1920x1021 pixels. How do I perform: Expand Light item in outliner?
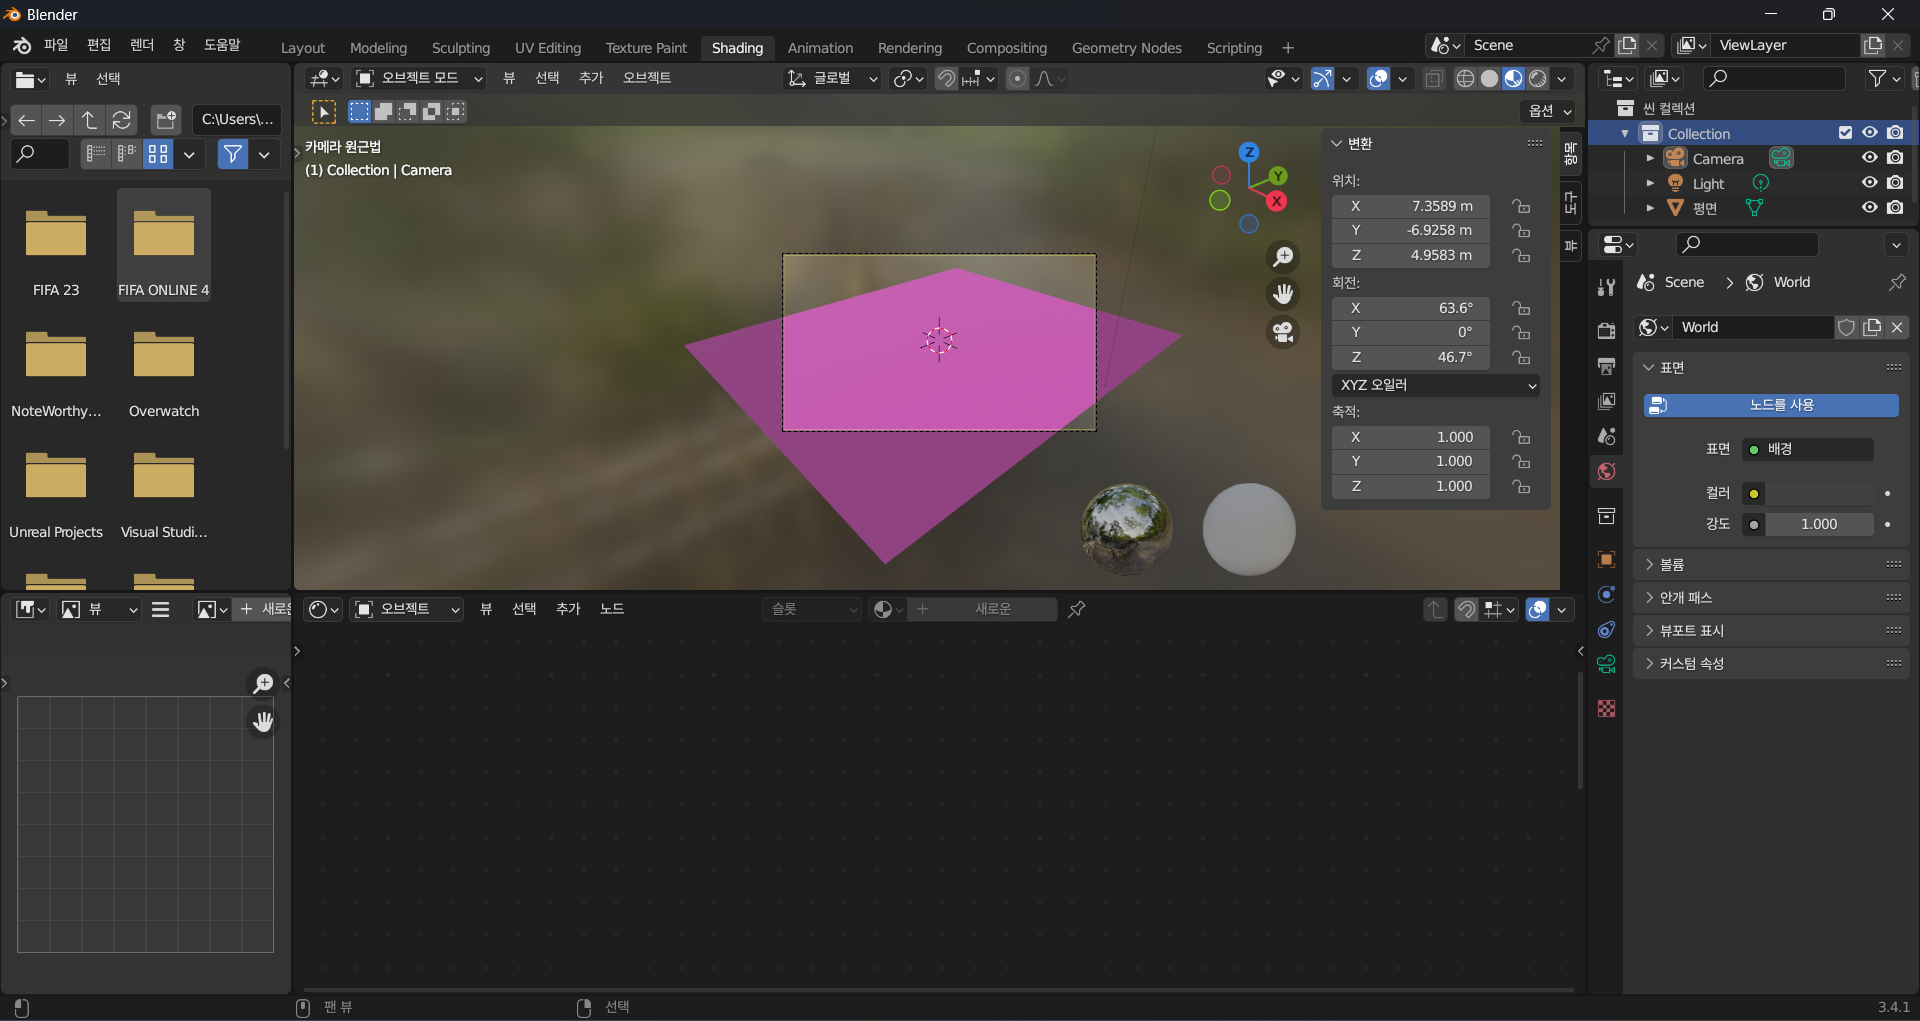tap(1650, 183)
